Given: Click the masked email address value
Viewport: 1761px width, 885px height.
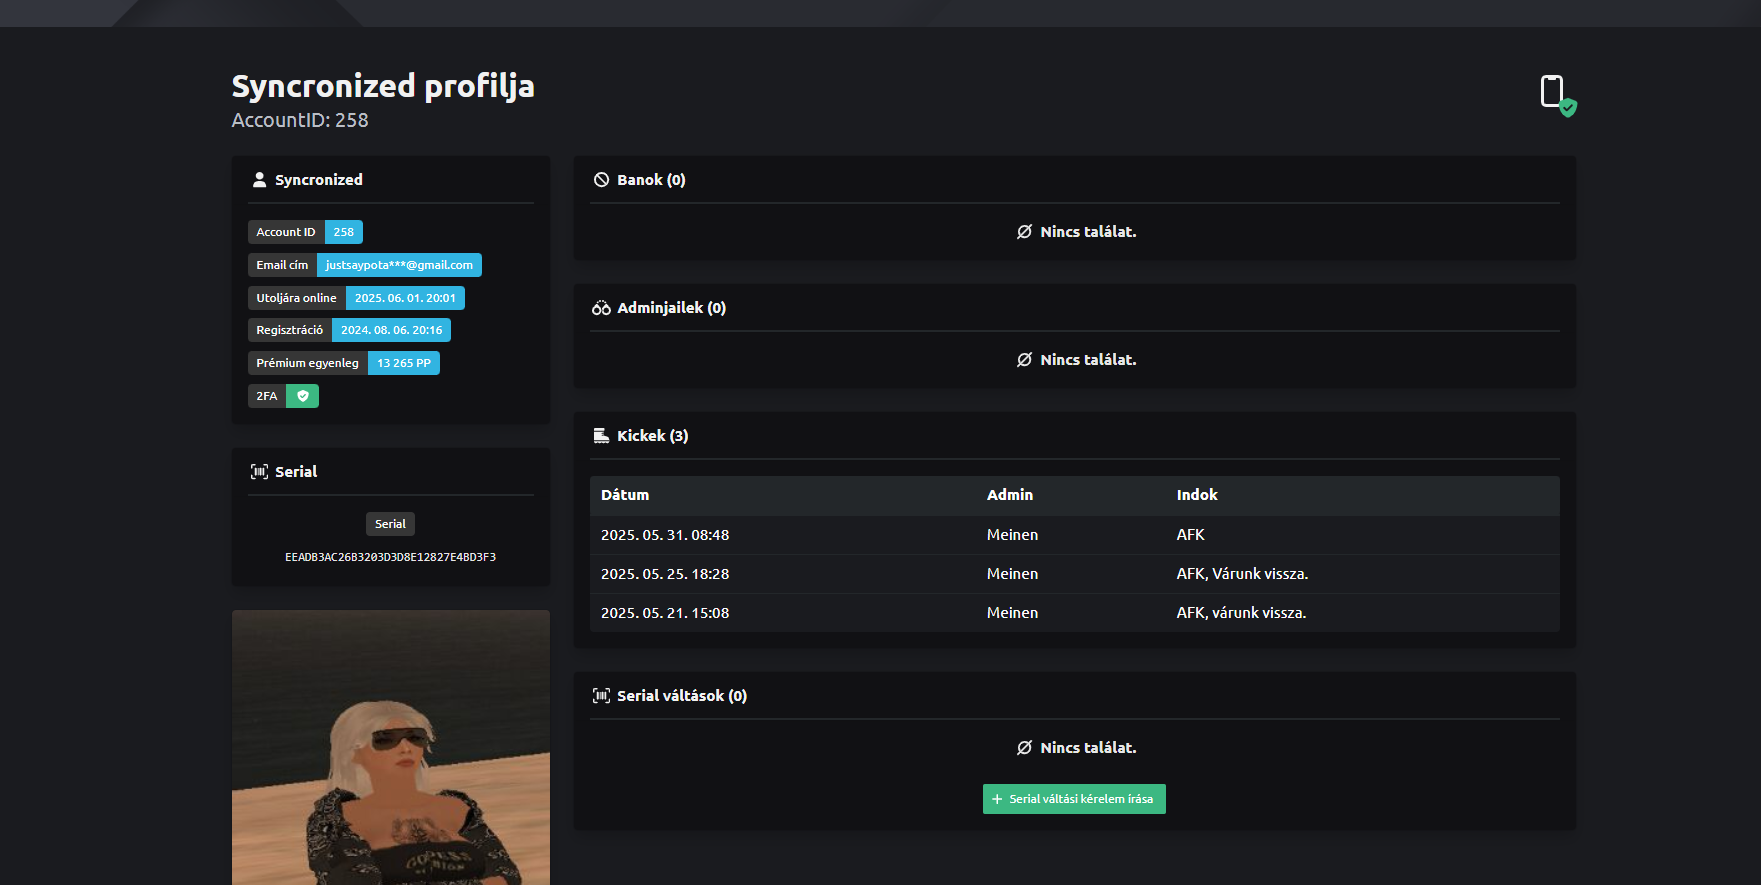Looking at the screenshot, I should click(x=399, y=265).
